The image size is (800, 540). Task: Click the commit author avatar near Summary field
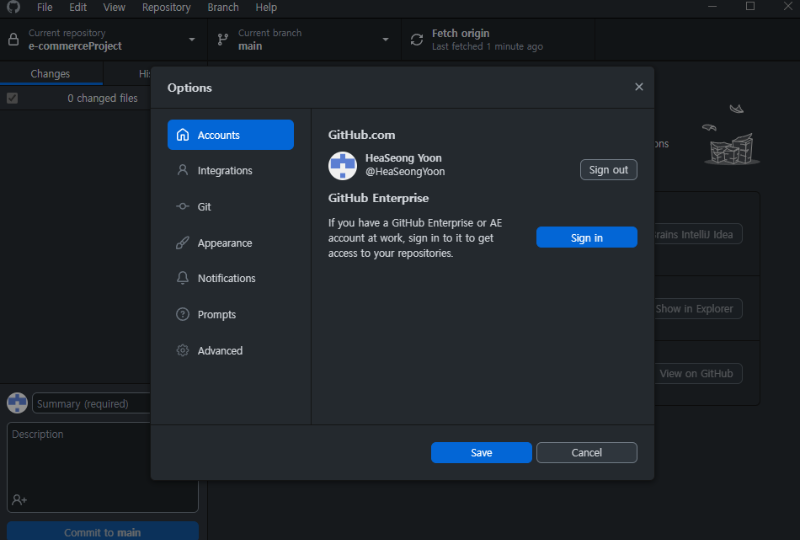coord(17,403)
